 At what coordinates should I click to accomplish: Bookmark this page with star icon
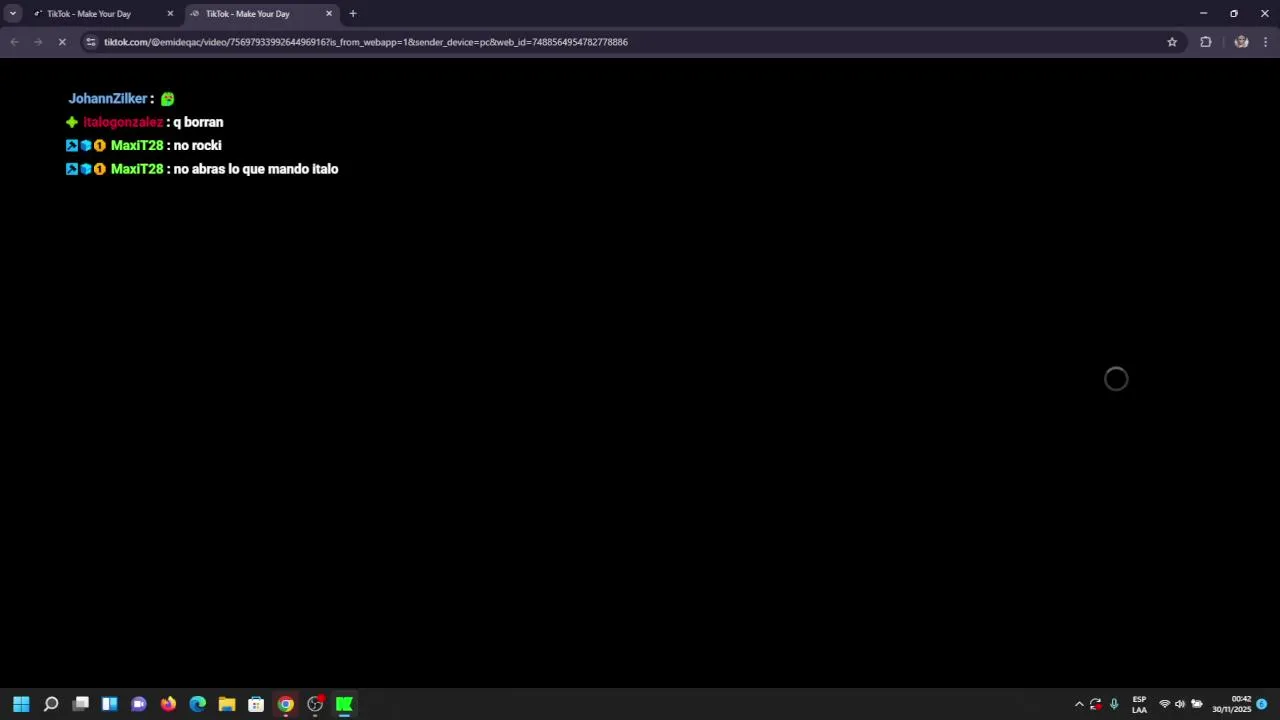coord(1172,42)
